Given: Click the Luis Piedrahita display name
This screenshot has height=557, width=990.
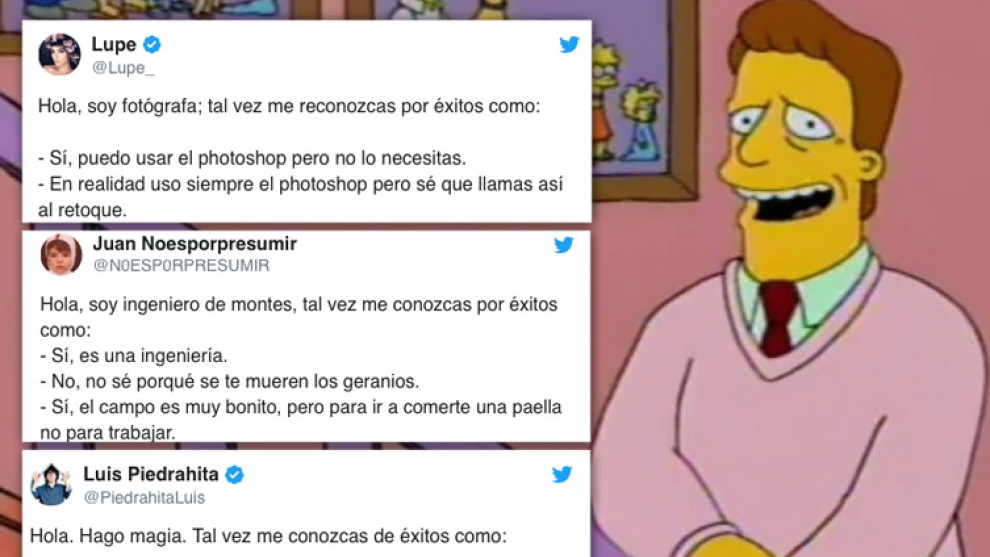Looking at the screenshot, I should 151,474.
